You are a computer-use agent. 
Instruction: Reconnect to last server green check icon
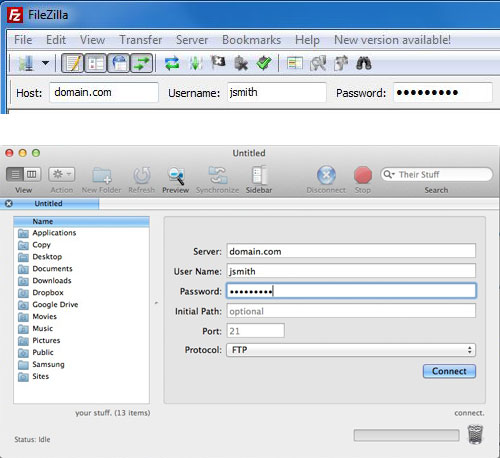coord(264,63)
